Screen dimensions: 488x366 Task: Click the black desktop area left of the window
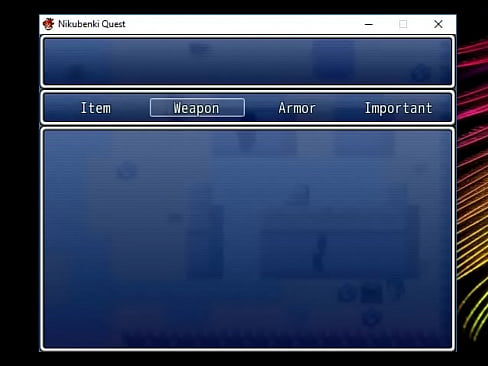pos(19,183)
